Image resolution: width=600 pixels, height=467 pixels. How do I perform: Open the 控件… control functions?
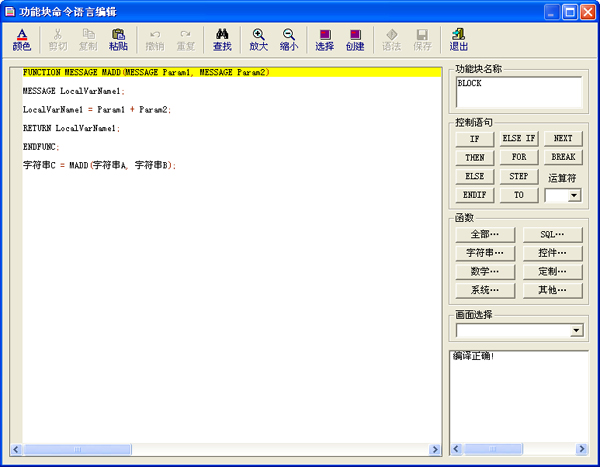click(x=553, y=253)
